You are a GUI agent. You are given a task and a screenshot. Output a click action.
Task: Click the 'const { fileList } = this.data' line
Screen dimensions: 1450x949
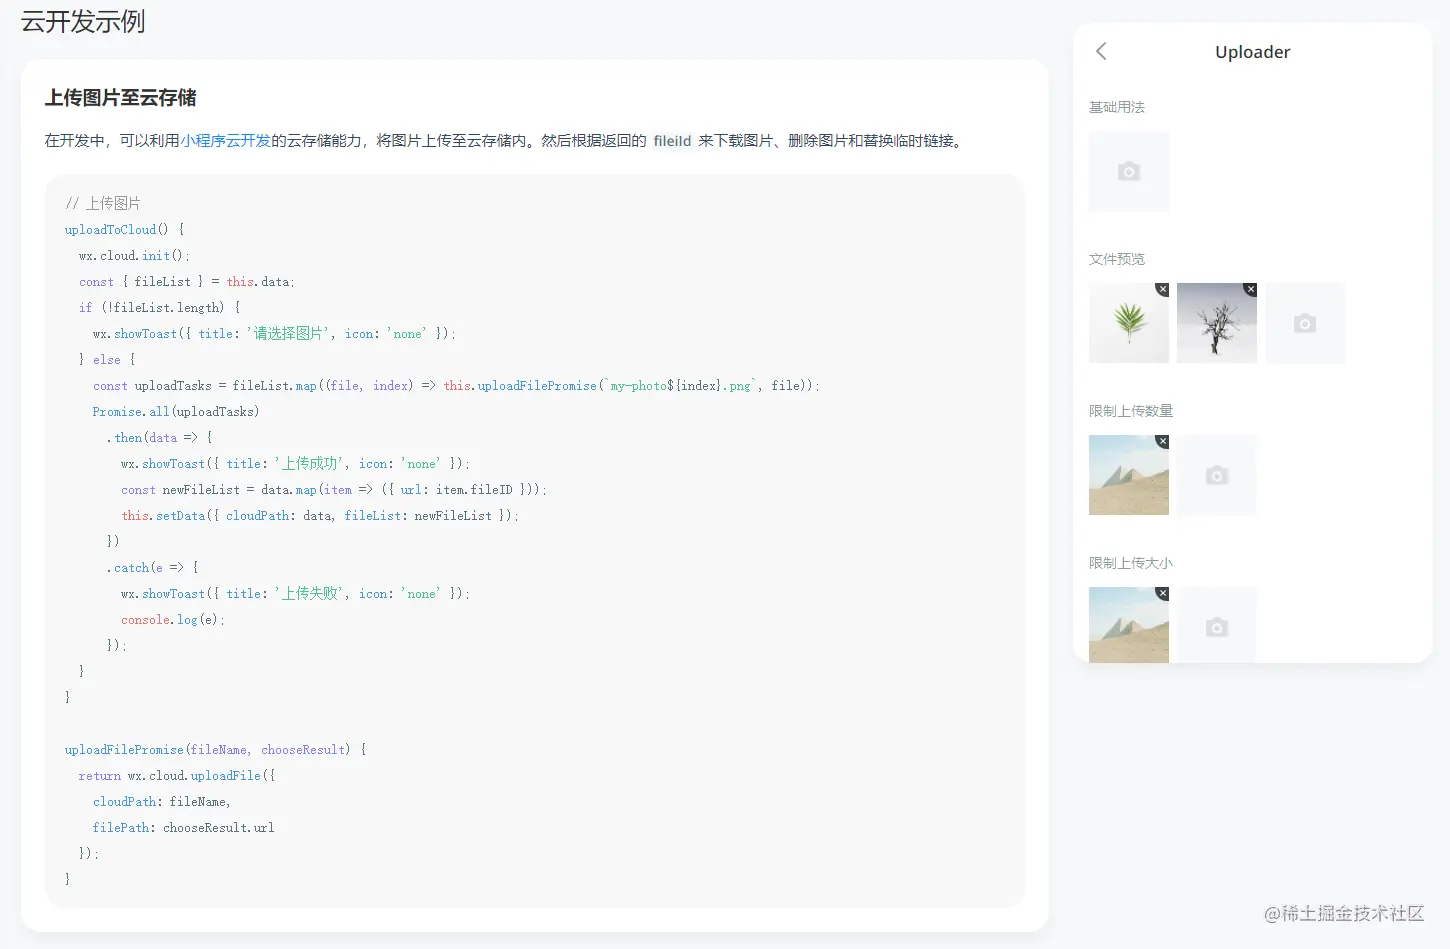(187, 281)
